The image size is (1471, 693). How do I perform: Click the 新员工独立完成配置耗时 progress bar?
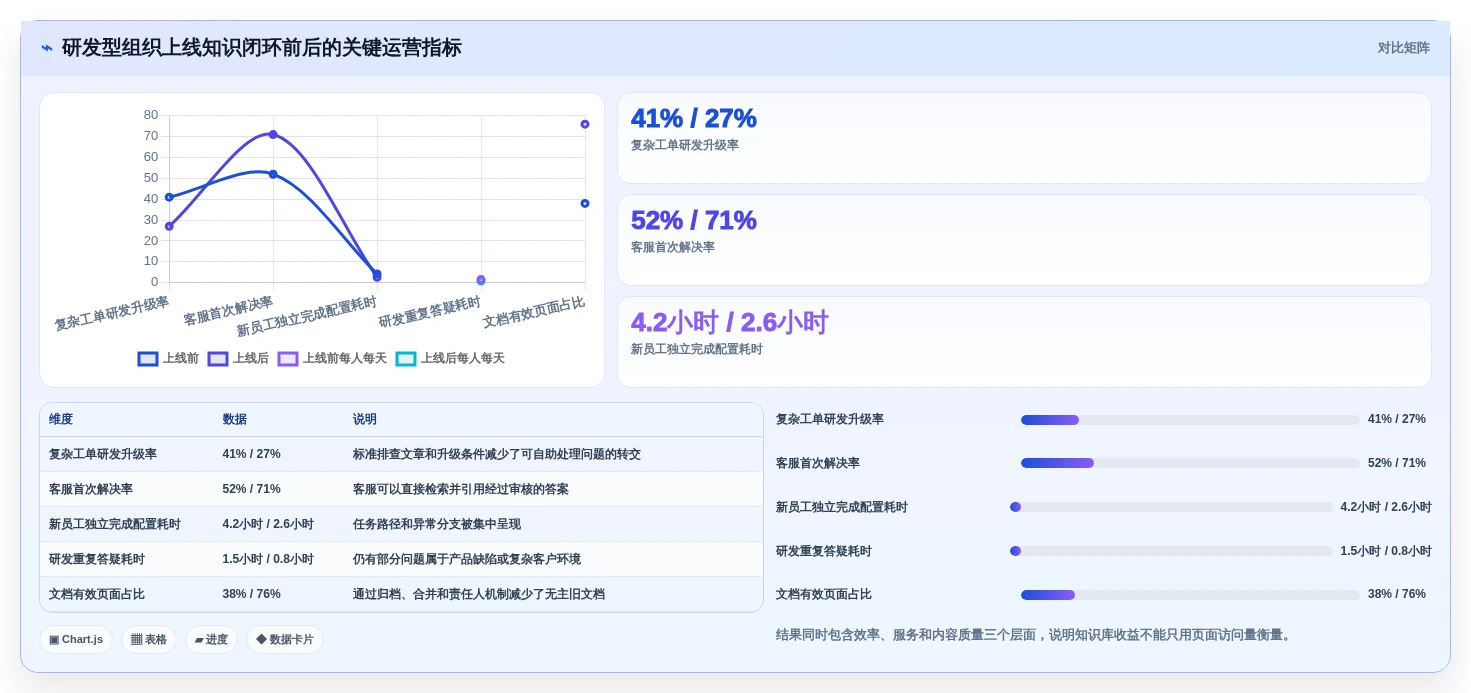[1171, 507]
